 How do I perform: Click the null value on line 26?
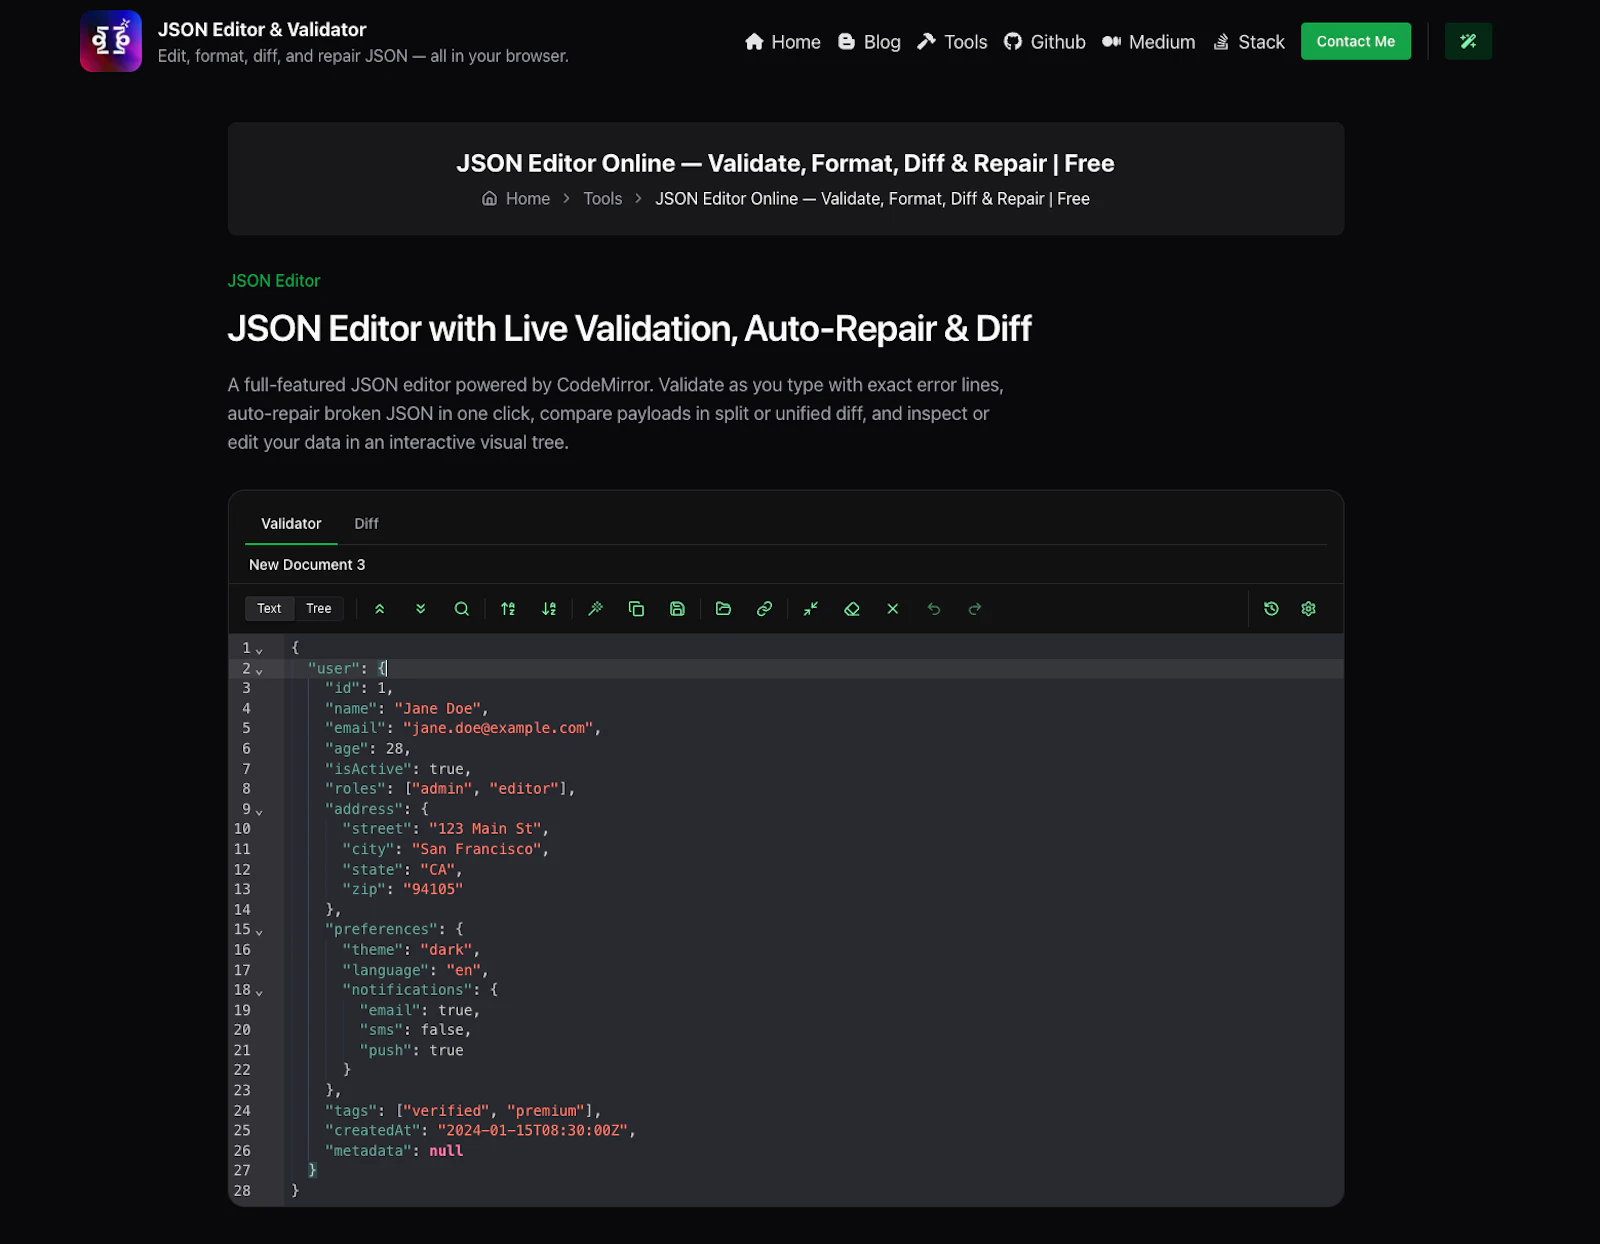(x=446, y=1151)
